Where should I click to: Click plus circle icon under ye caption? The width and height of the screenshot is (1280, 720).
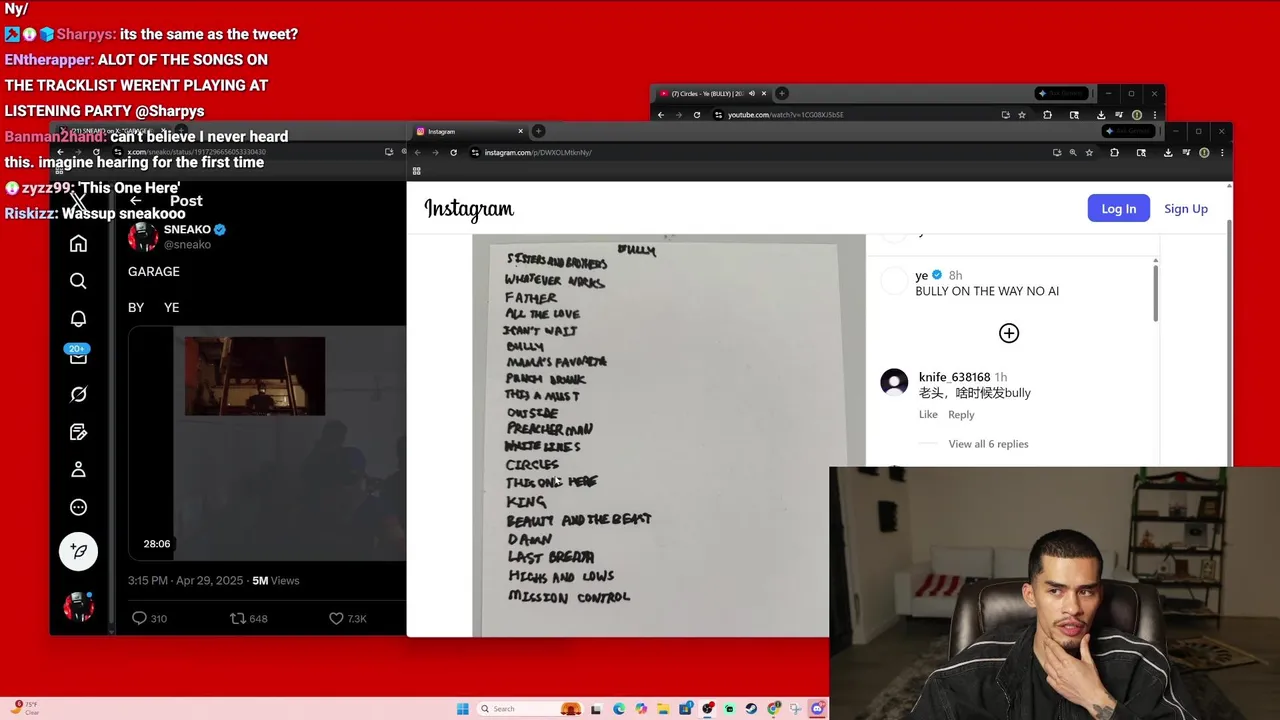click(x=1009, y=333)
